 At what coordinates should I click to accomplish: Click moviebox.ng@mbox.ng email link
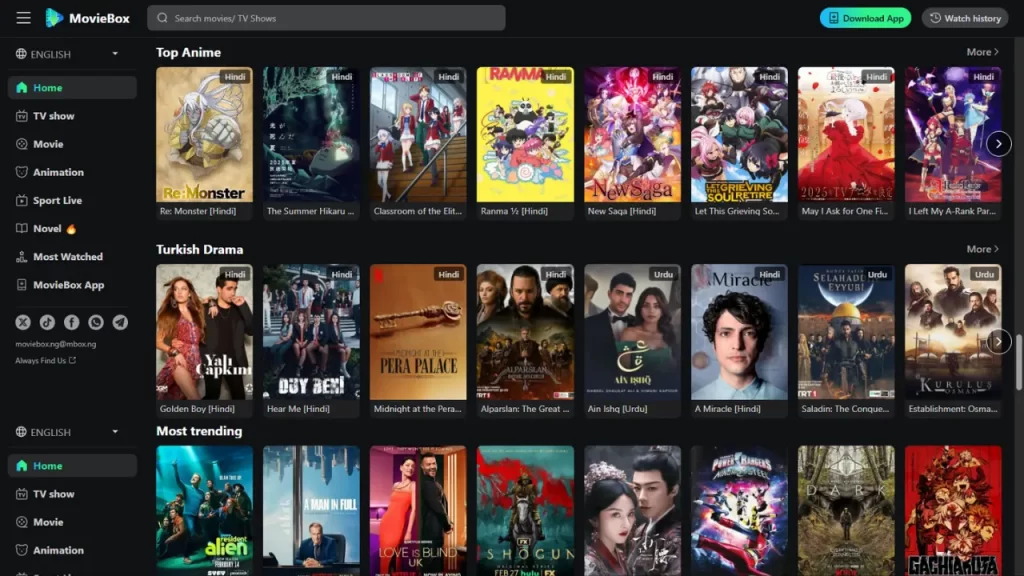click(x=56, y=344)
